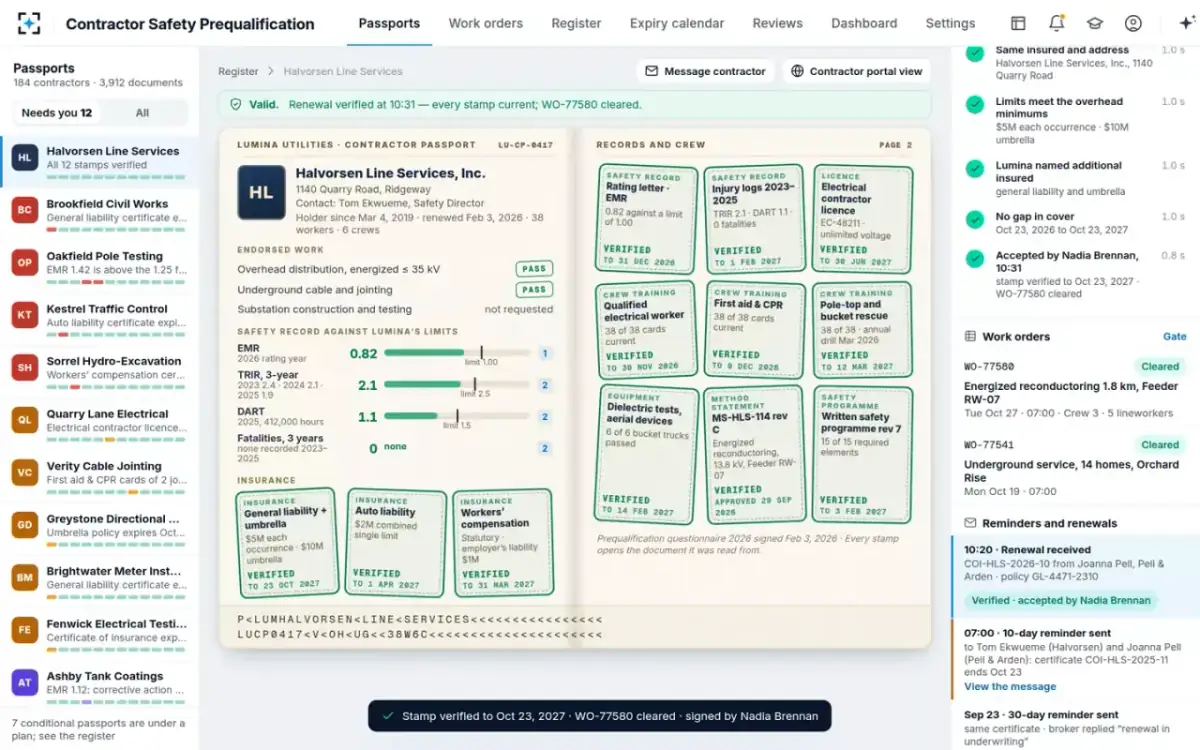This screenshot has width=1200, height=750.
Task: Open the Expiry calendar tab
Action: click(x=677, y=23)
